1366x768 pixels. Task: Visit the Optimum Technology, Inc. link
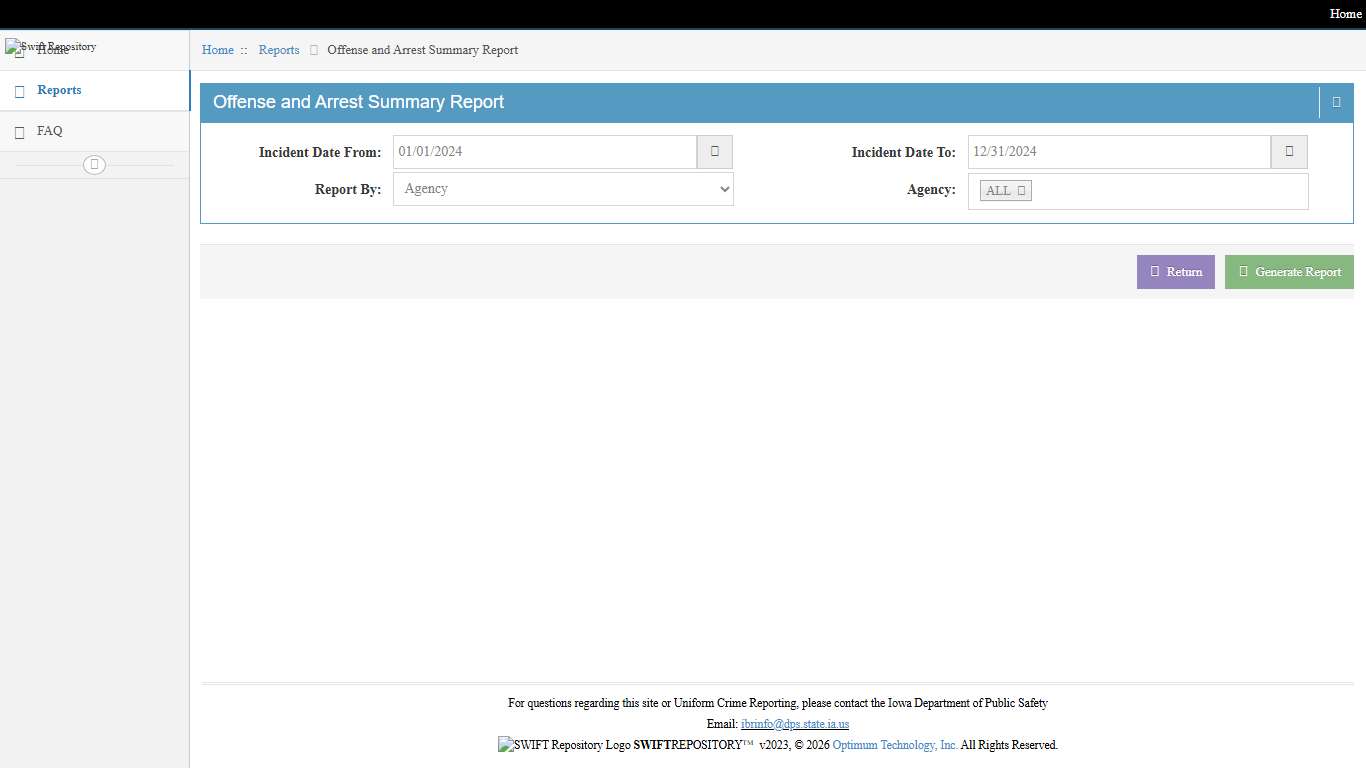tap(894, 745)
